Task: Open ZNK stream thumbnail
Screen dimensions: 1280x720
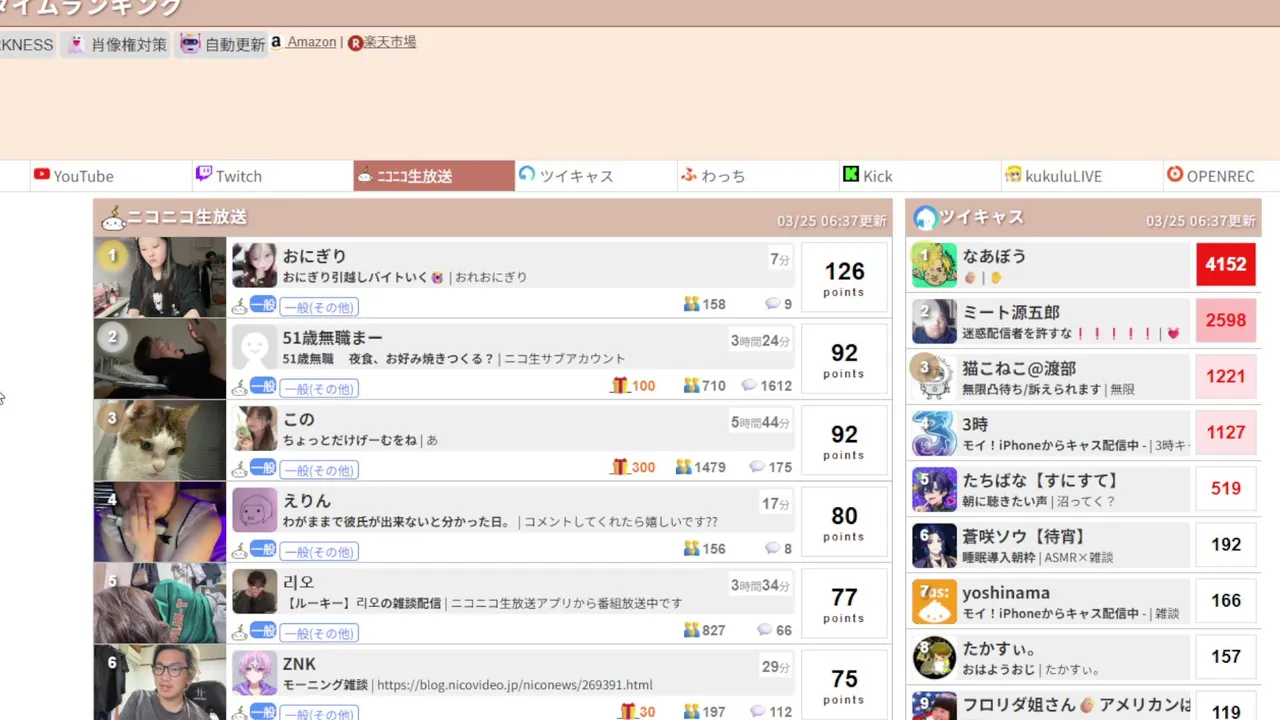Action: click(160, 683)
